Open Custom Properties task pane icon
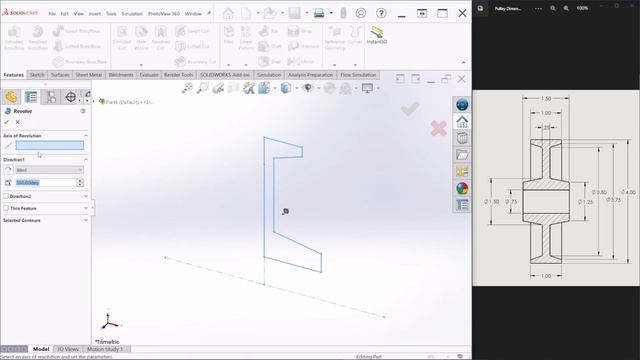This screenshot has height=360, width=640. tap(462, 205)
